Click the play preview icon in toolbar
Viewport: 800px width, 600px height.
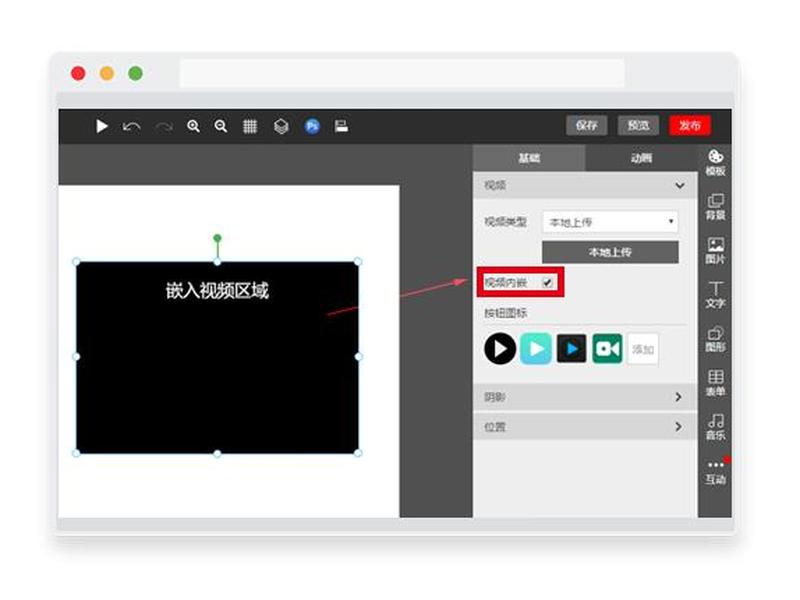(102, 126)
